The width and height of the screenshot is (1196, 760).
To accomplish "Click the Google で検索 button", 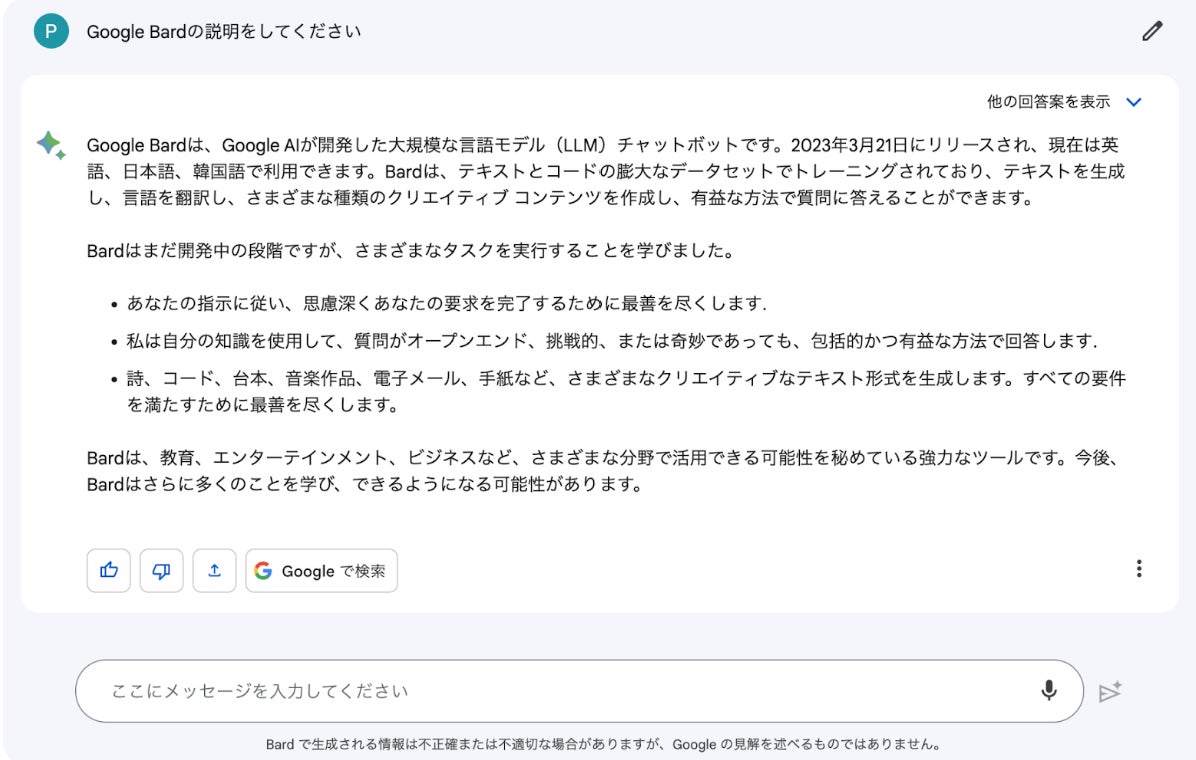I will (x=321, y=570).
